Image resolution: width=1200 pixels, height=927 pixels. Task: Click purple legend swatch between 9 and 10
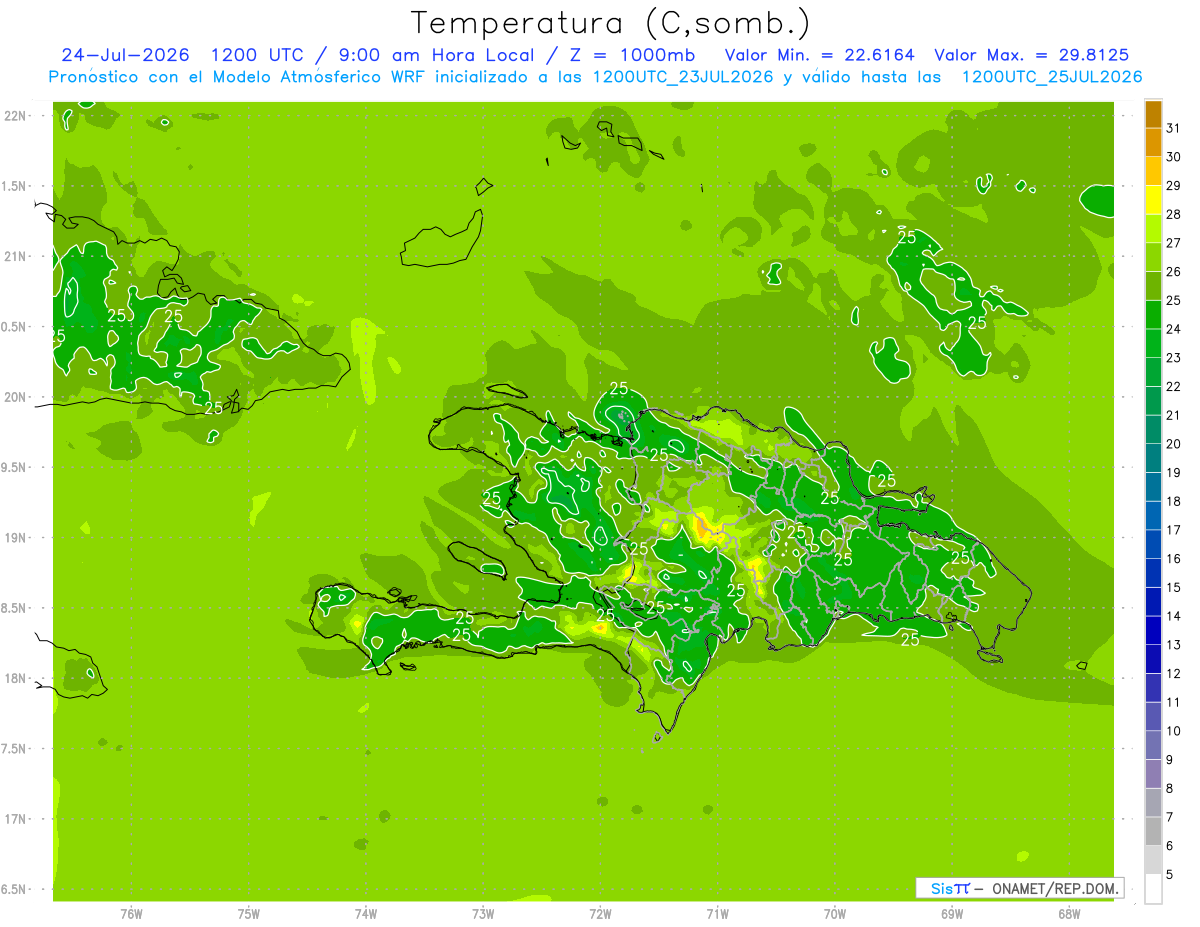point(1153,746)
